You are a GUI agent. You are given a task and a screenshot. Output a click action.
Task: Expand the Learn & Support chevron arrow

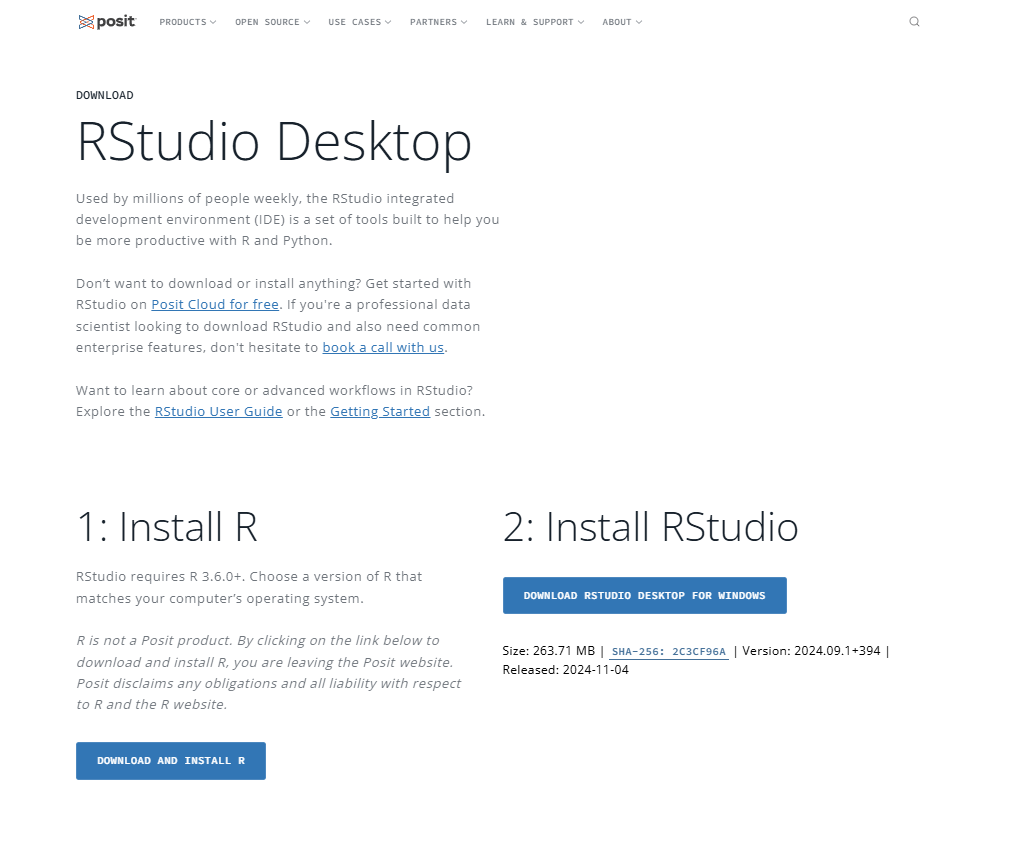click(581, 22)
